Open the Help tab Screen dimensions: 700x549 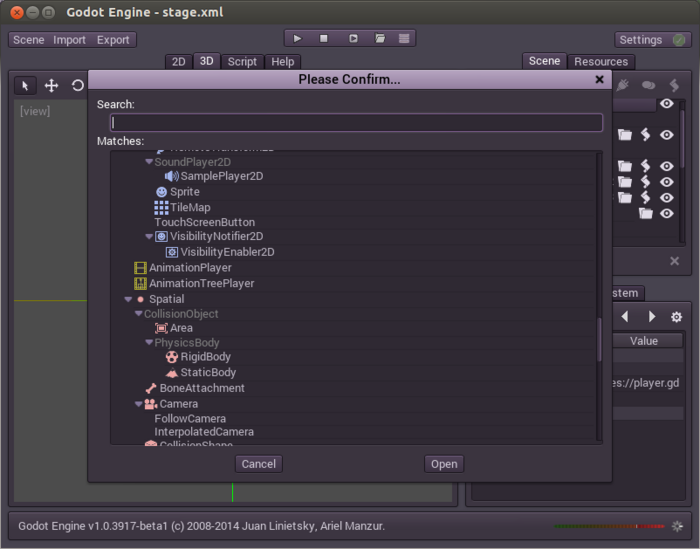tap(283, 62)
